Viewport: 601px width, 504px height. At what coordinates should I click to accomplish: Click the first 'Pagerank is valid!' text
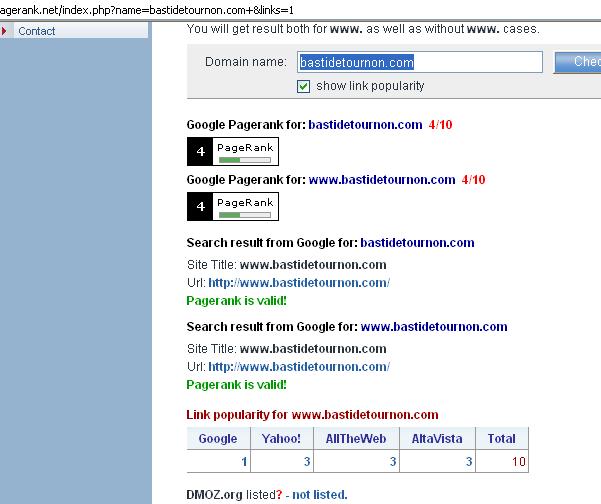point(236,301)
